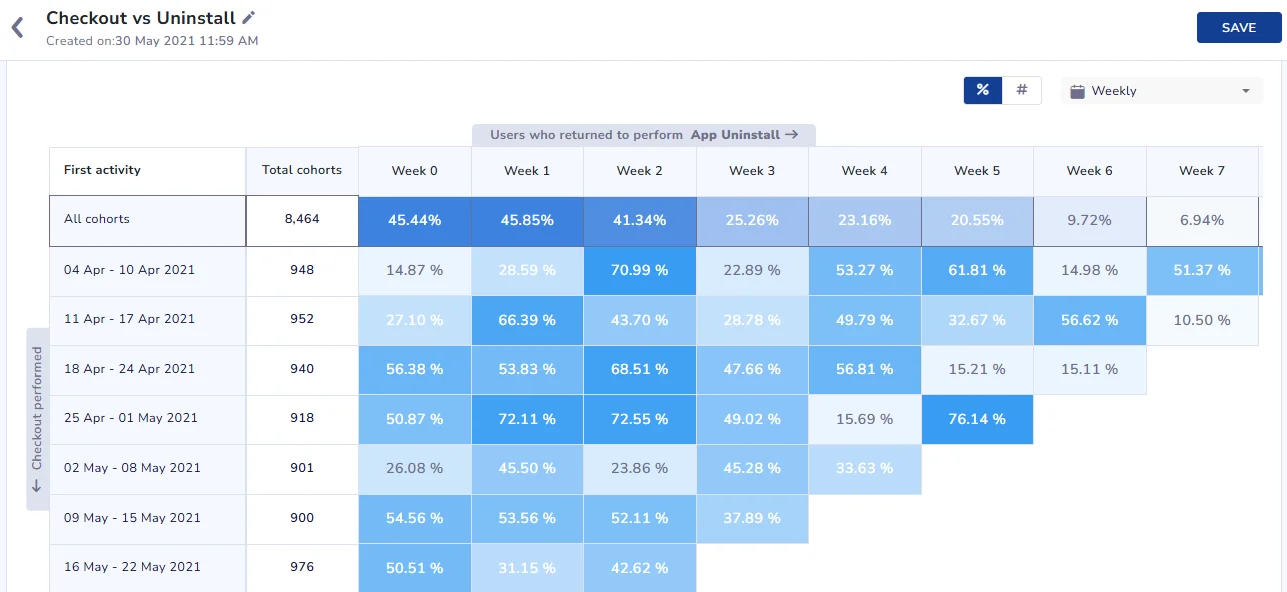1287x592 pixels.
Task: Click the 45.44% All cohorts cell
Action: (414, 220)
